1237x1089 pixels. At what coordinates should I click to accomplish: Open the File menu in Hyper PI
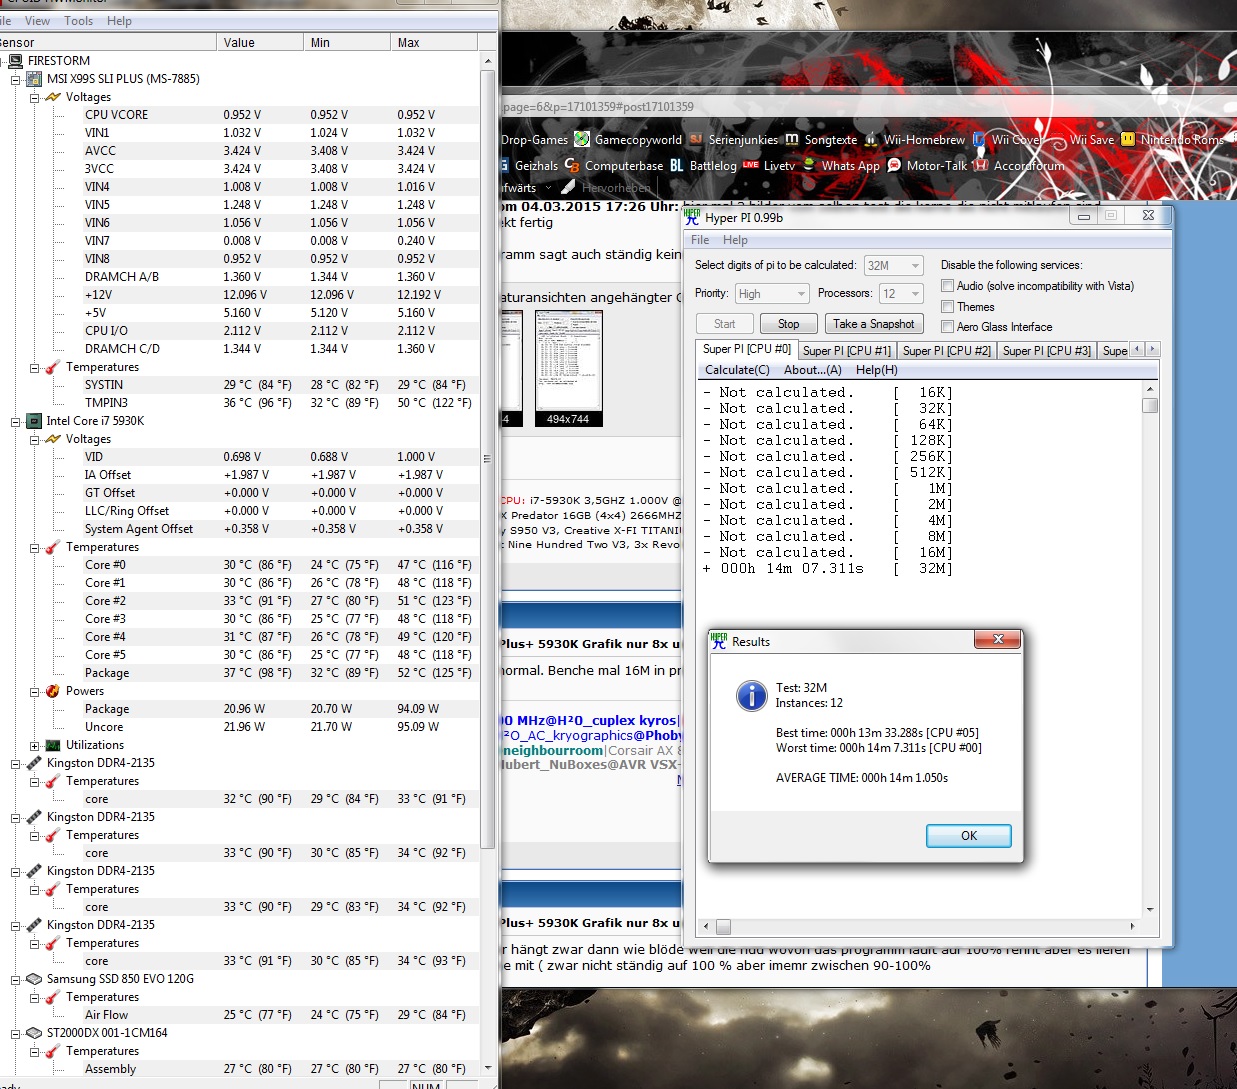(x=700, y=240)
